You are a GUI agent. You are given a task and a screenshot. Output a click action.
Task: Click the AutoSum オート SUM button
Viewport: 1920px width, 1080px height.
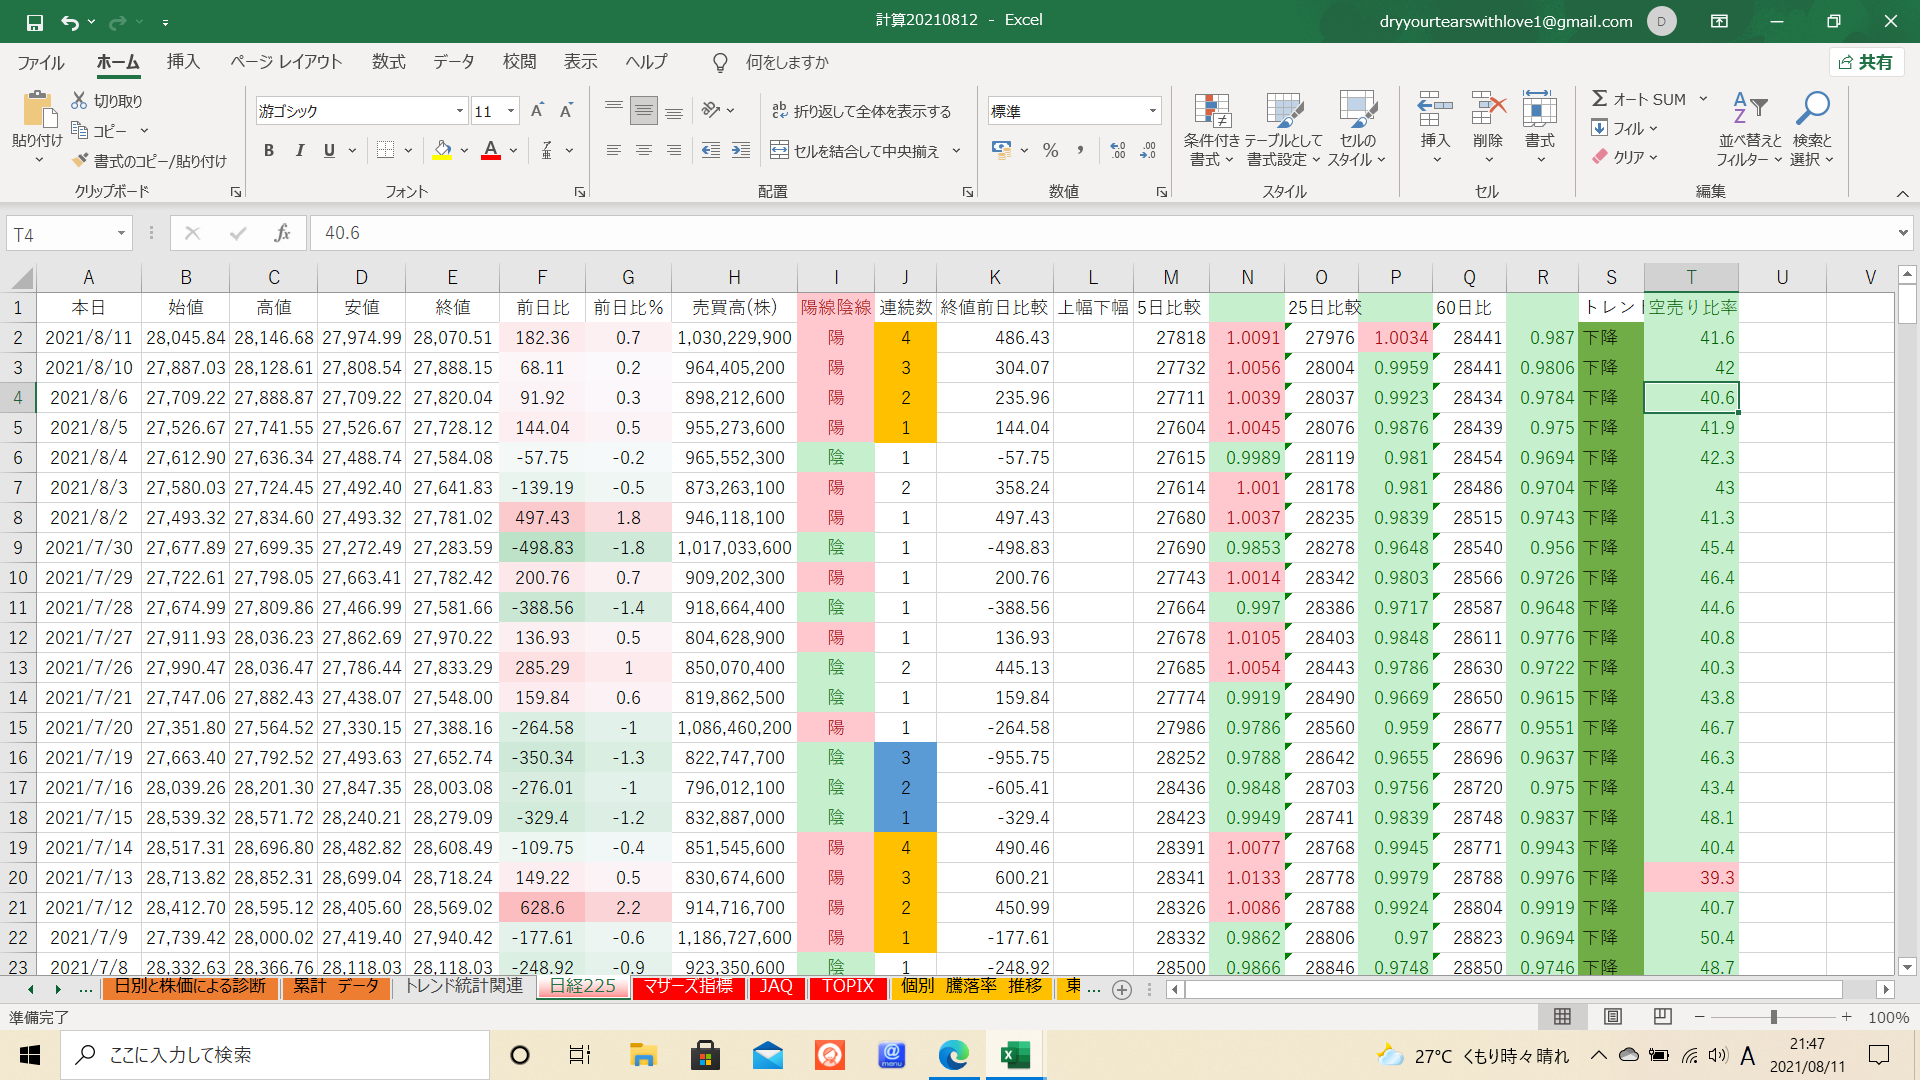point(1640,99)
